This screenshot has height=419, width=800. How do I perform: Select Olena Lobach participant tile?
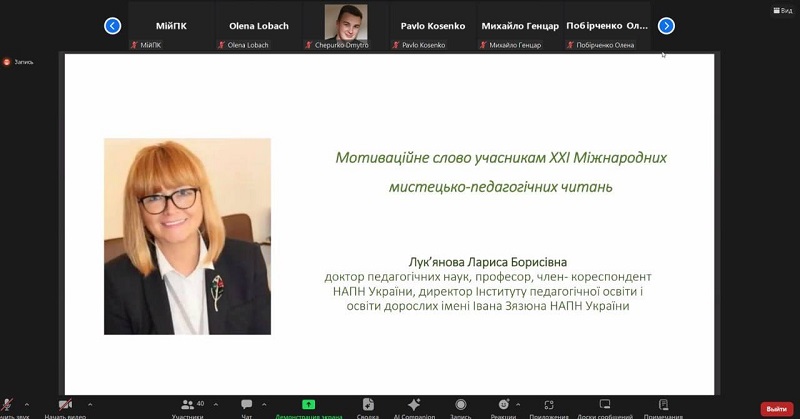coord(259,26)
